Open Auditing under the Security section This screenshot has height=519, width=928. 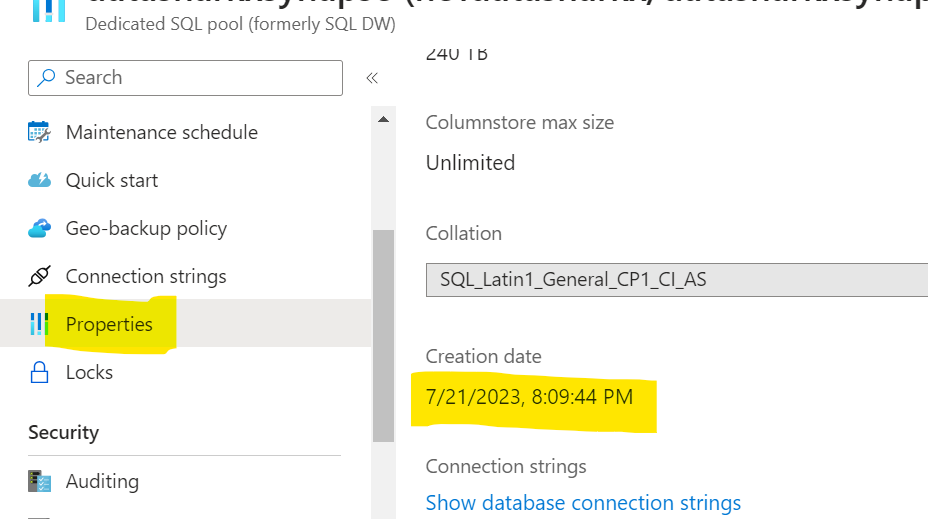102,481
